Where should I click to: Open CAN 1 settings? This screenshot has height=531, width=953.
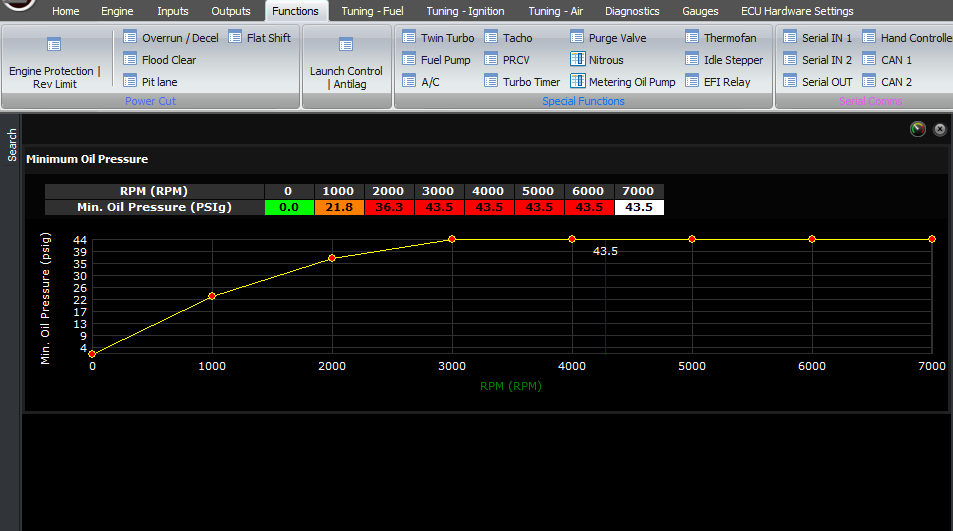[x=887, y=60]
